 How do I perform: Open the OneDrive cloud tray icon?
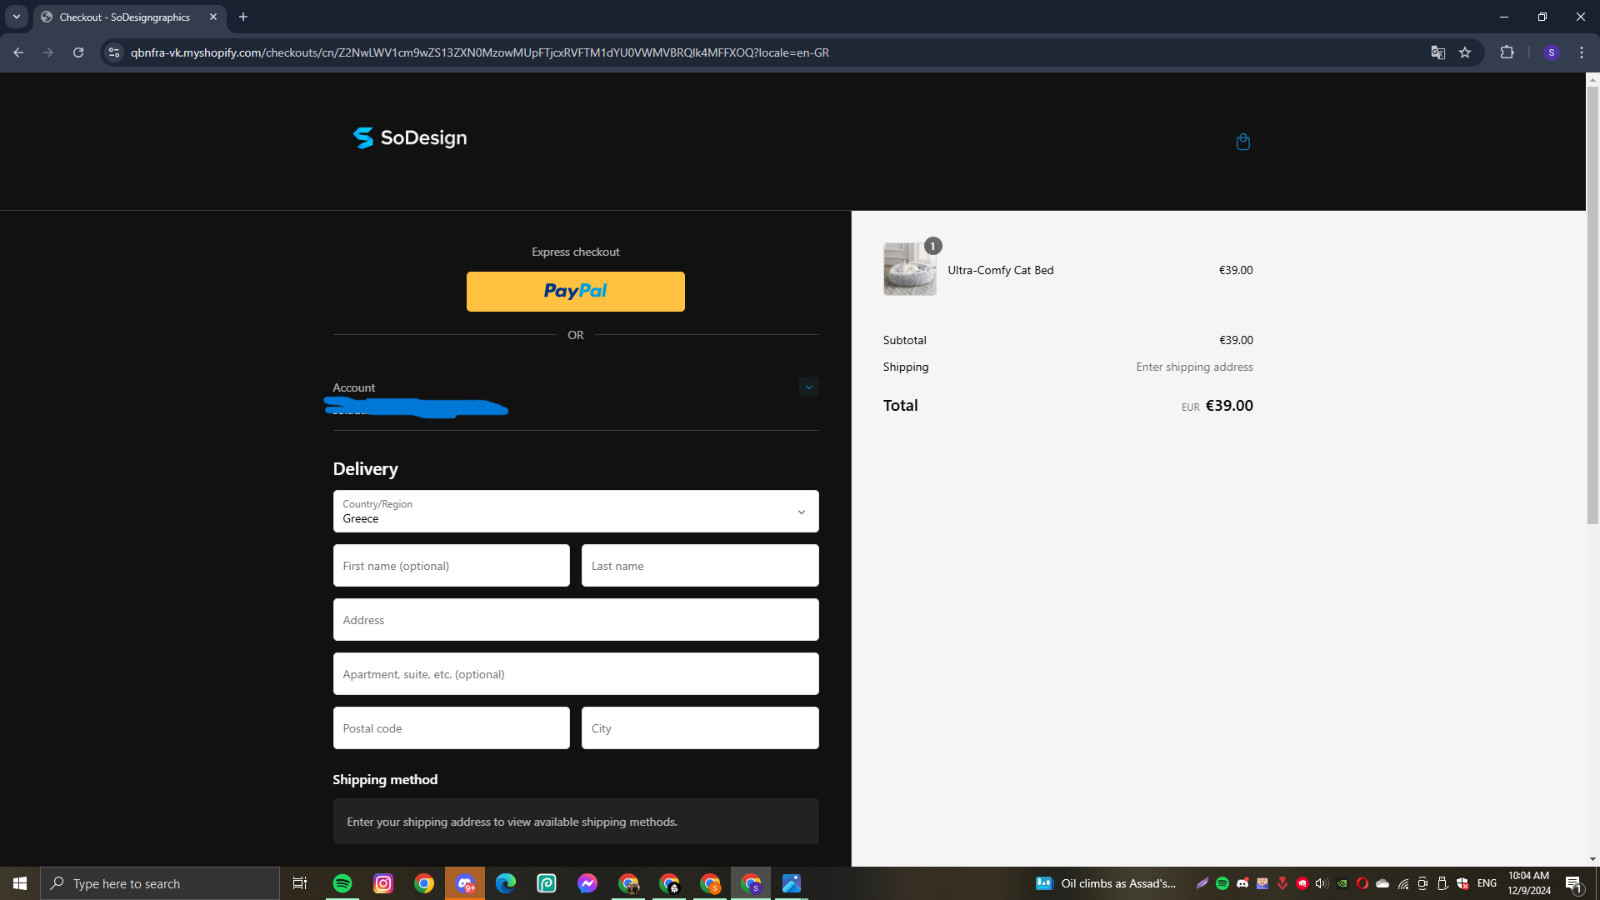[x=1383, y=883]
